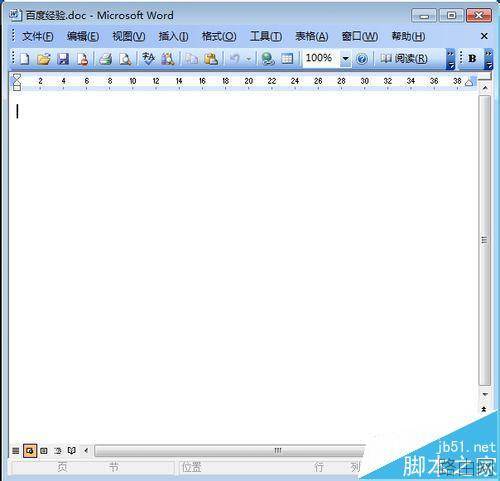This screenshot has width=500, height=481.
Task: Create a new blank document
Action: (x=25, y=59)
